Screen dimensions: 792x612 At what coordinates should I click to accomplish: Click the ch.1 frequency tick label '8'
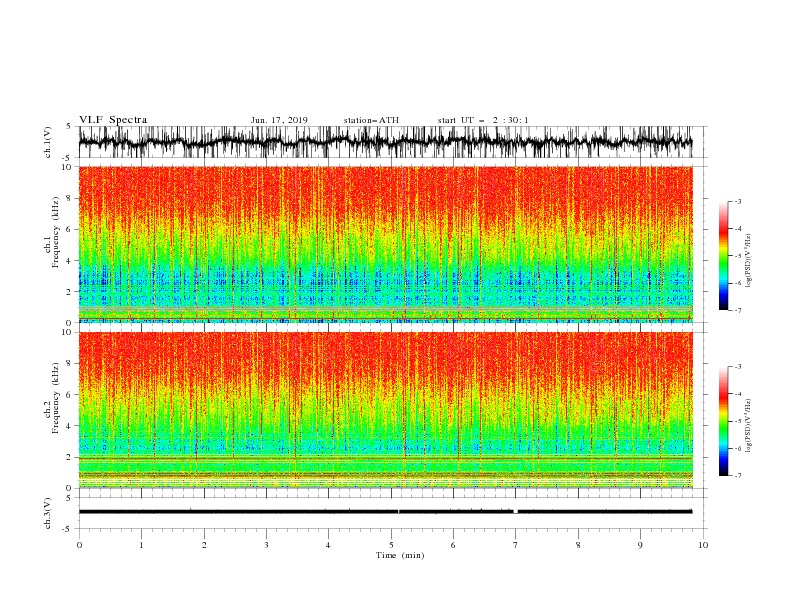point(69,198)
